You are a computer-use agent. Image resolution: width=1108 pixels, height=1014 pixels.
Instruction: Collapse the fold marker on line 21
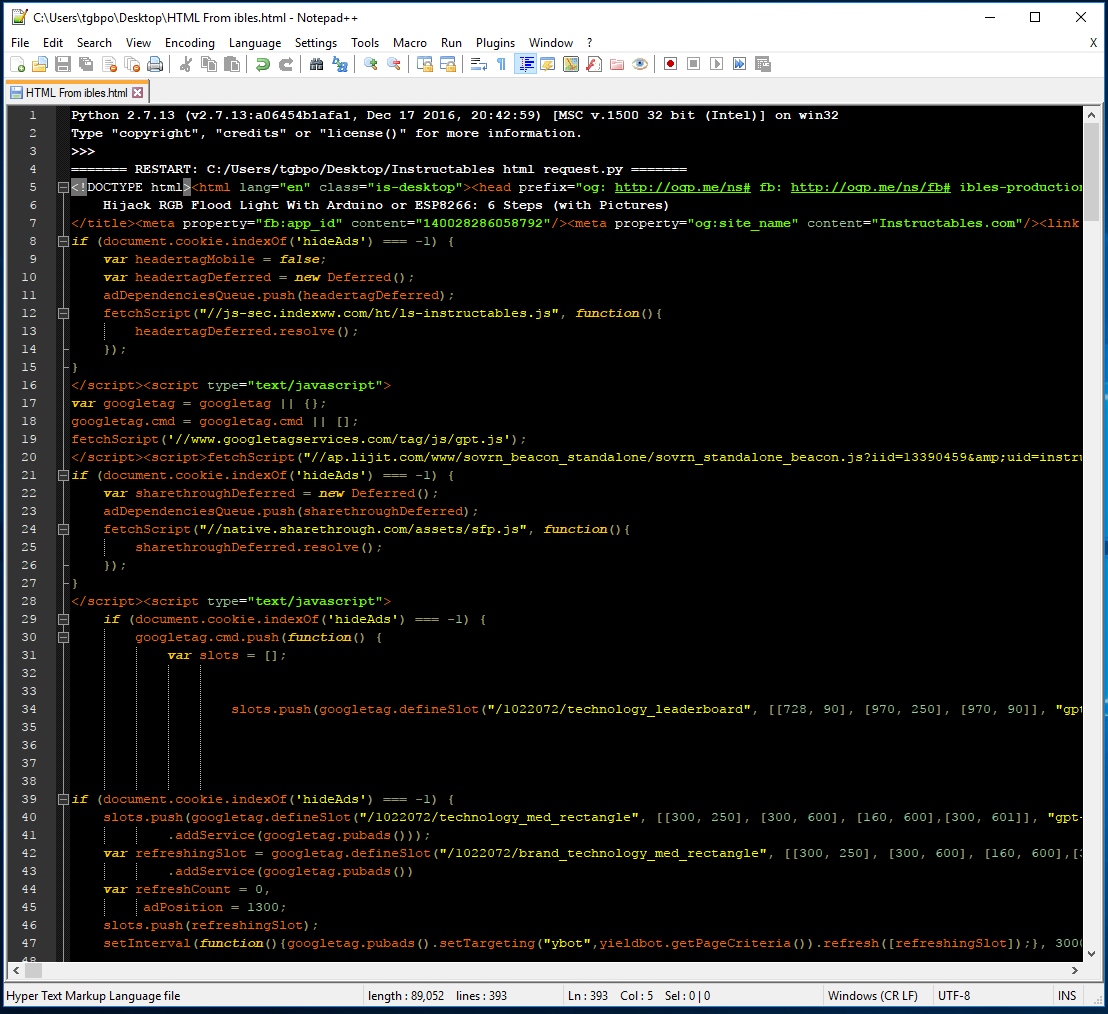click(63, 475)
